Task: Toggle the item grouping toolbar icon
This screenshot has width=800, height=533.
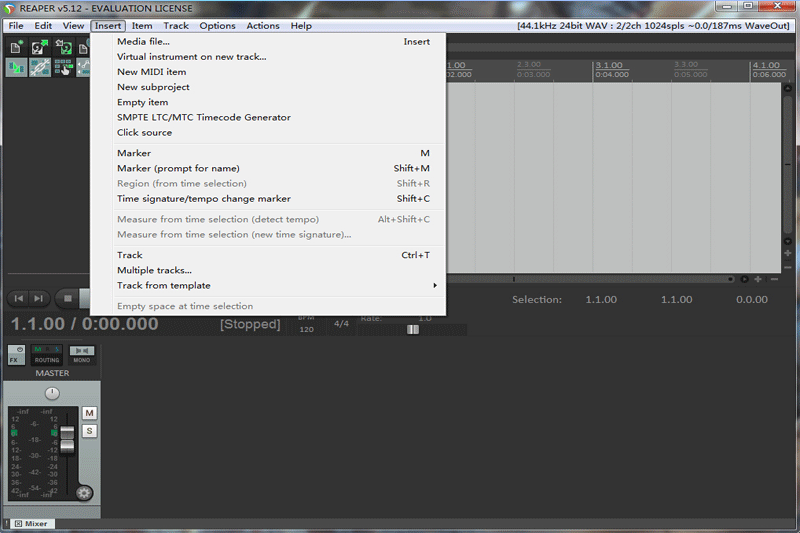Action: click(40, 68)
